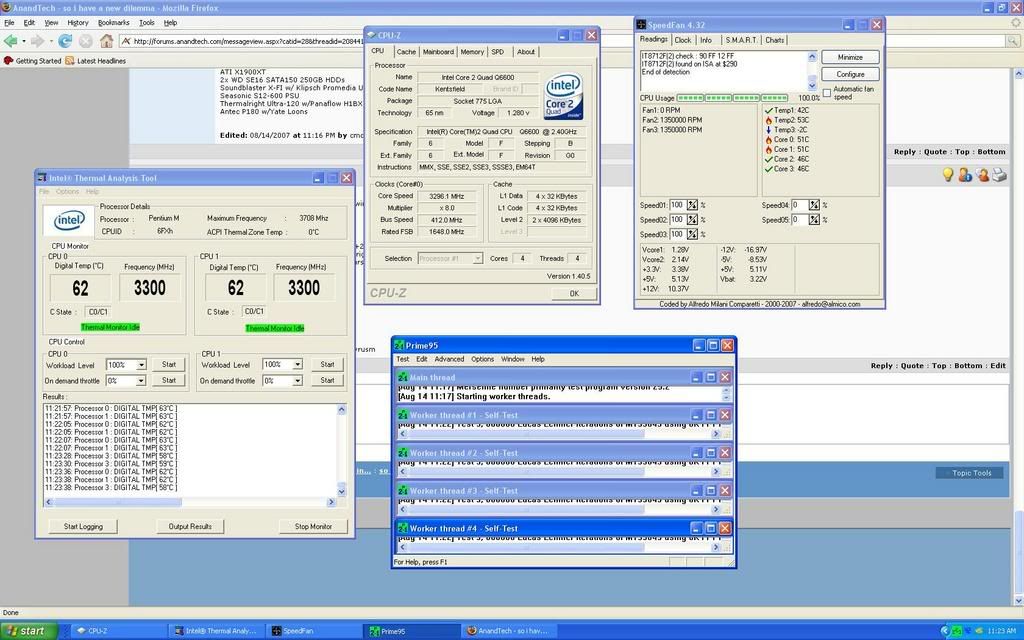Click the Worker thread #2 window icon
The height and width of the screenshot is (640, 1024).
click(x=403, y=453)
